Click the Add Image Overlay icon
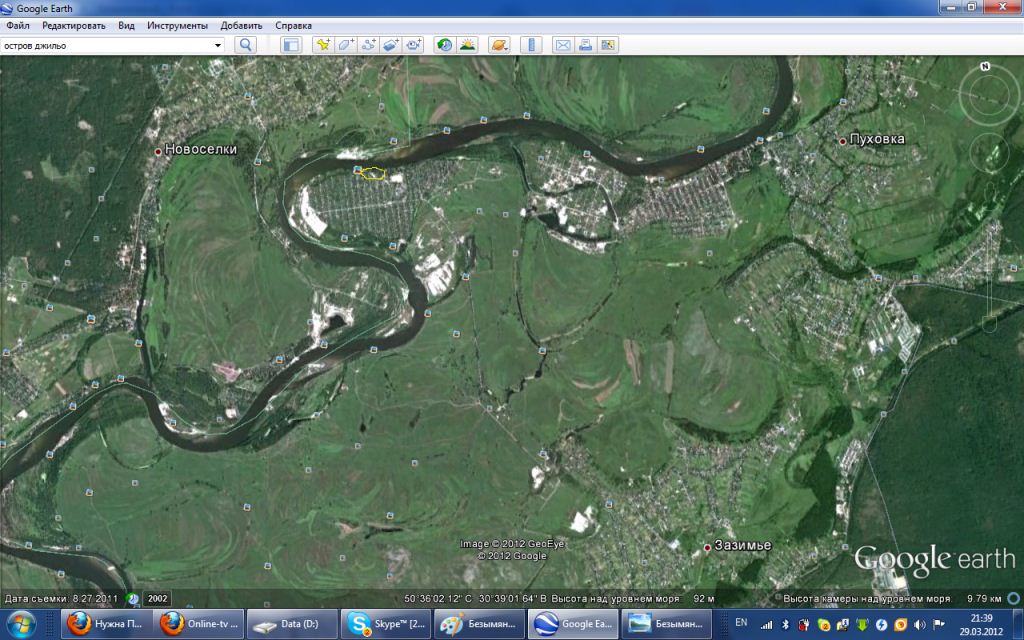 [x=391, y=45]
